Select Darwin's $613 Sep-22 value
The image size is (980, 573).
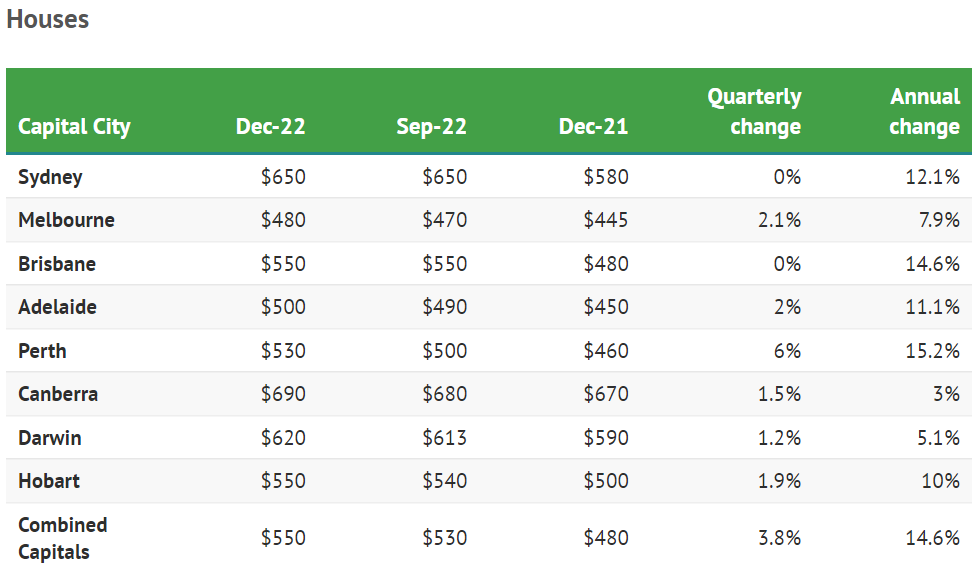pos(444,438)
